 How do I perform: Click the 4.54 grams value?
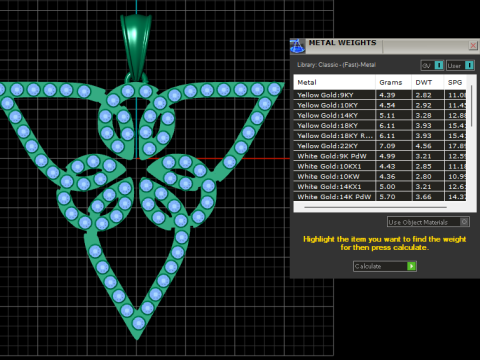point(387,105)
